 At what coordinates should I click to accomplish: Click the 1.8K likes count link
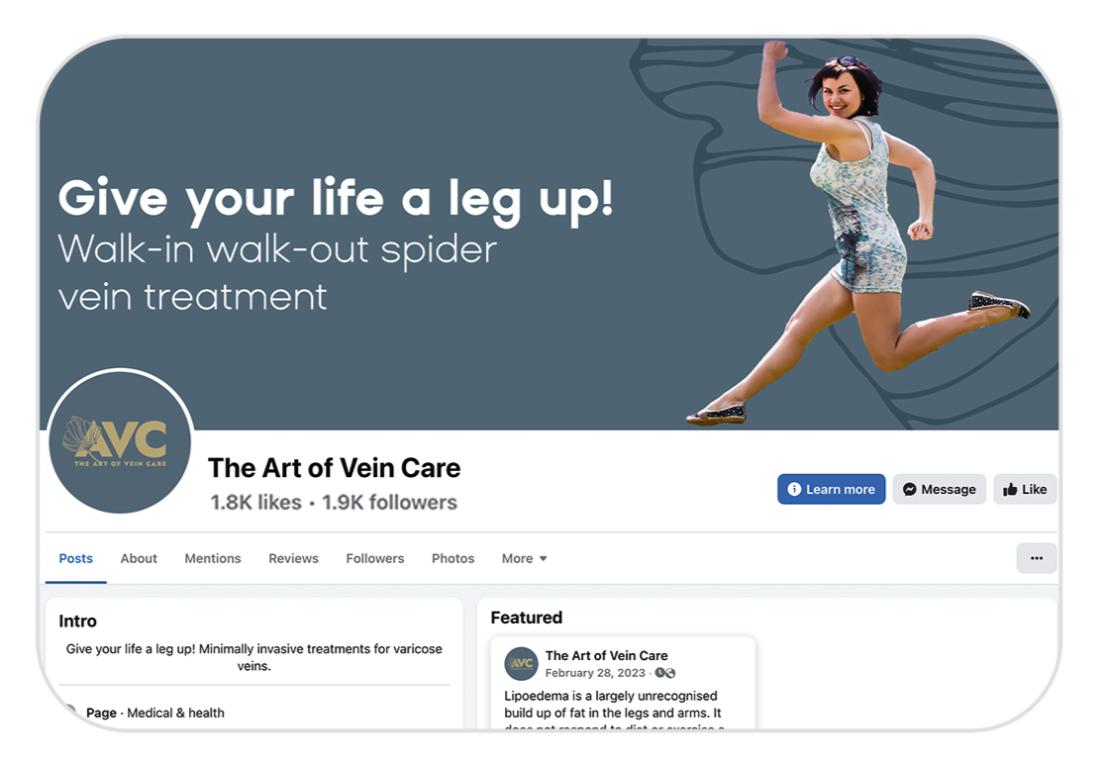[256, 503]
